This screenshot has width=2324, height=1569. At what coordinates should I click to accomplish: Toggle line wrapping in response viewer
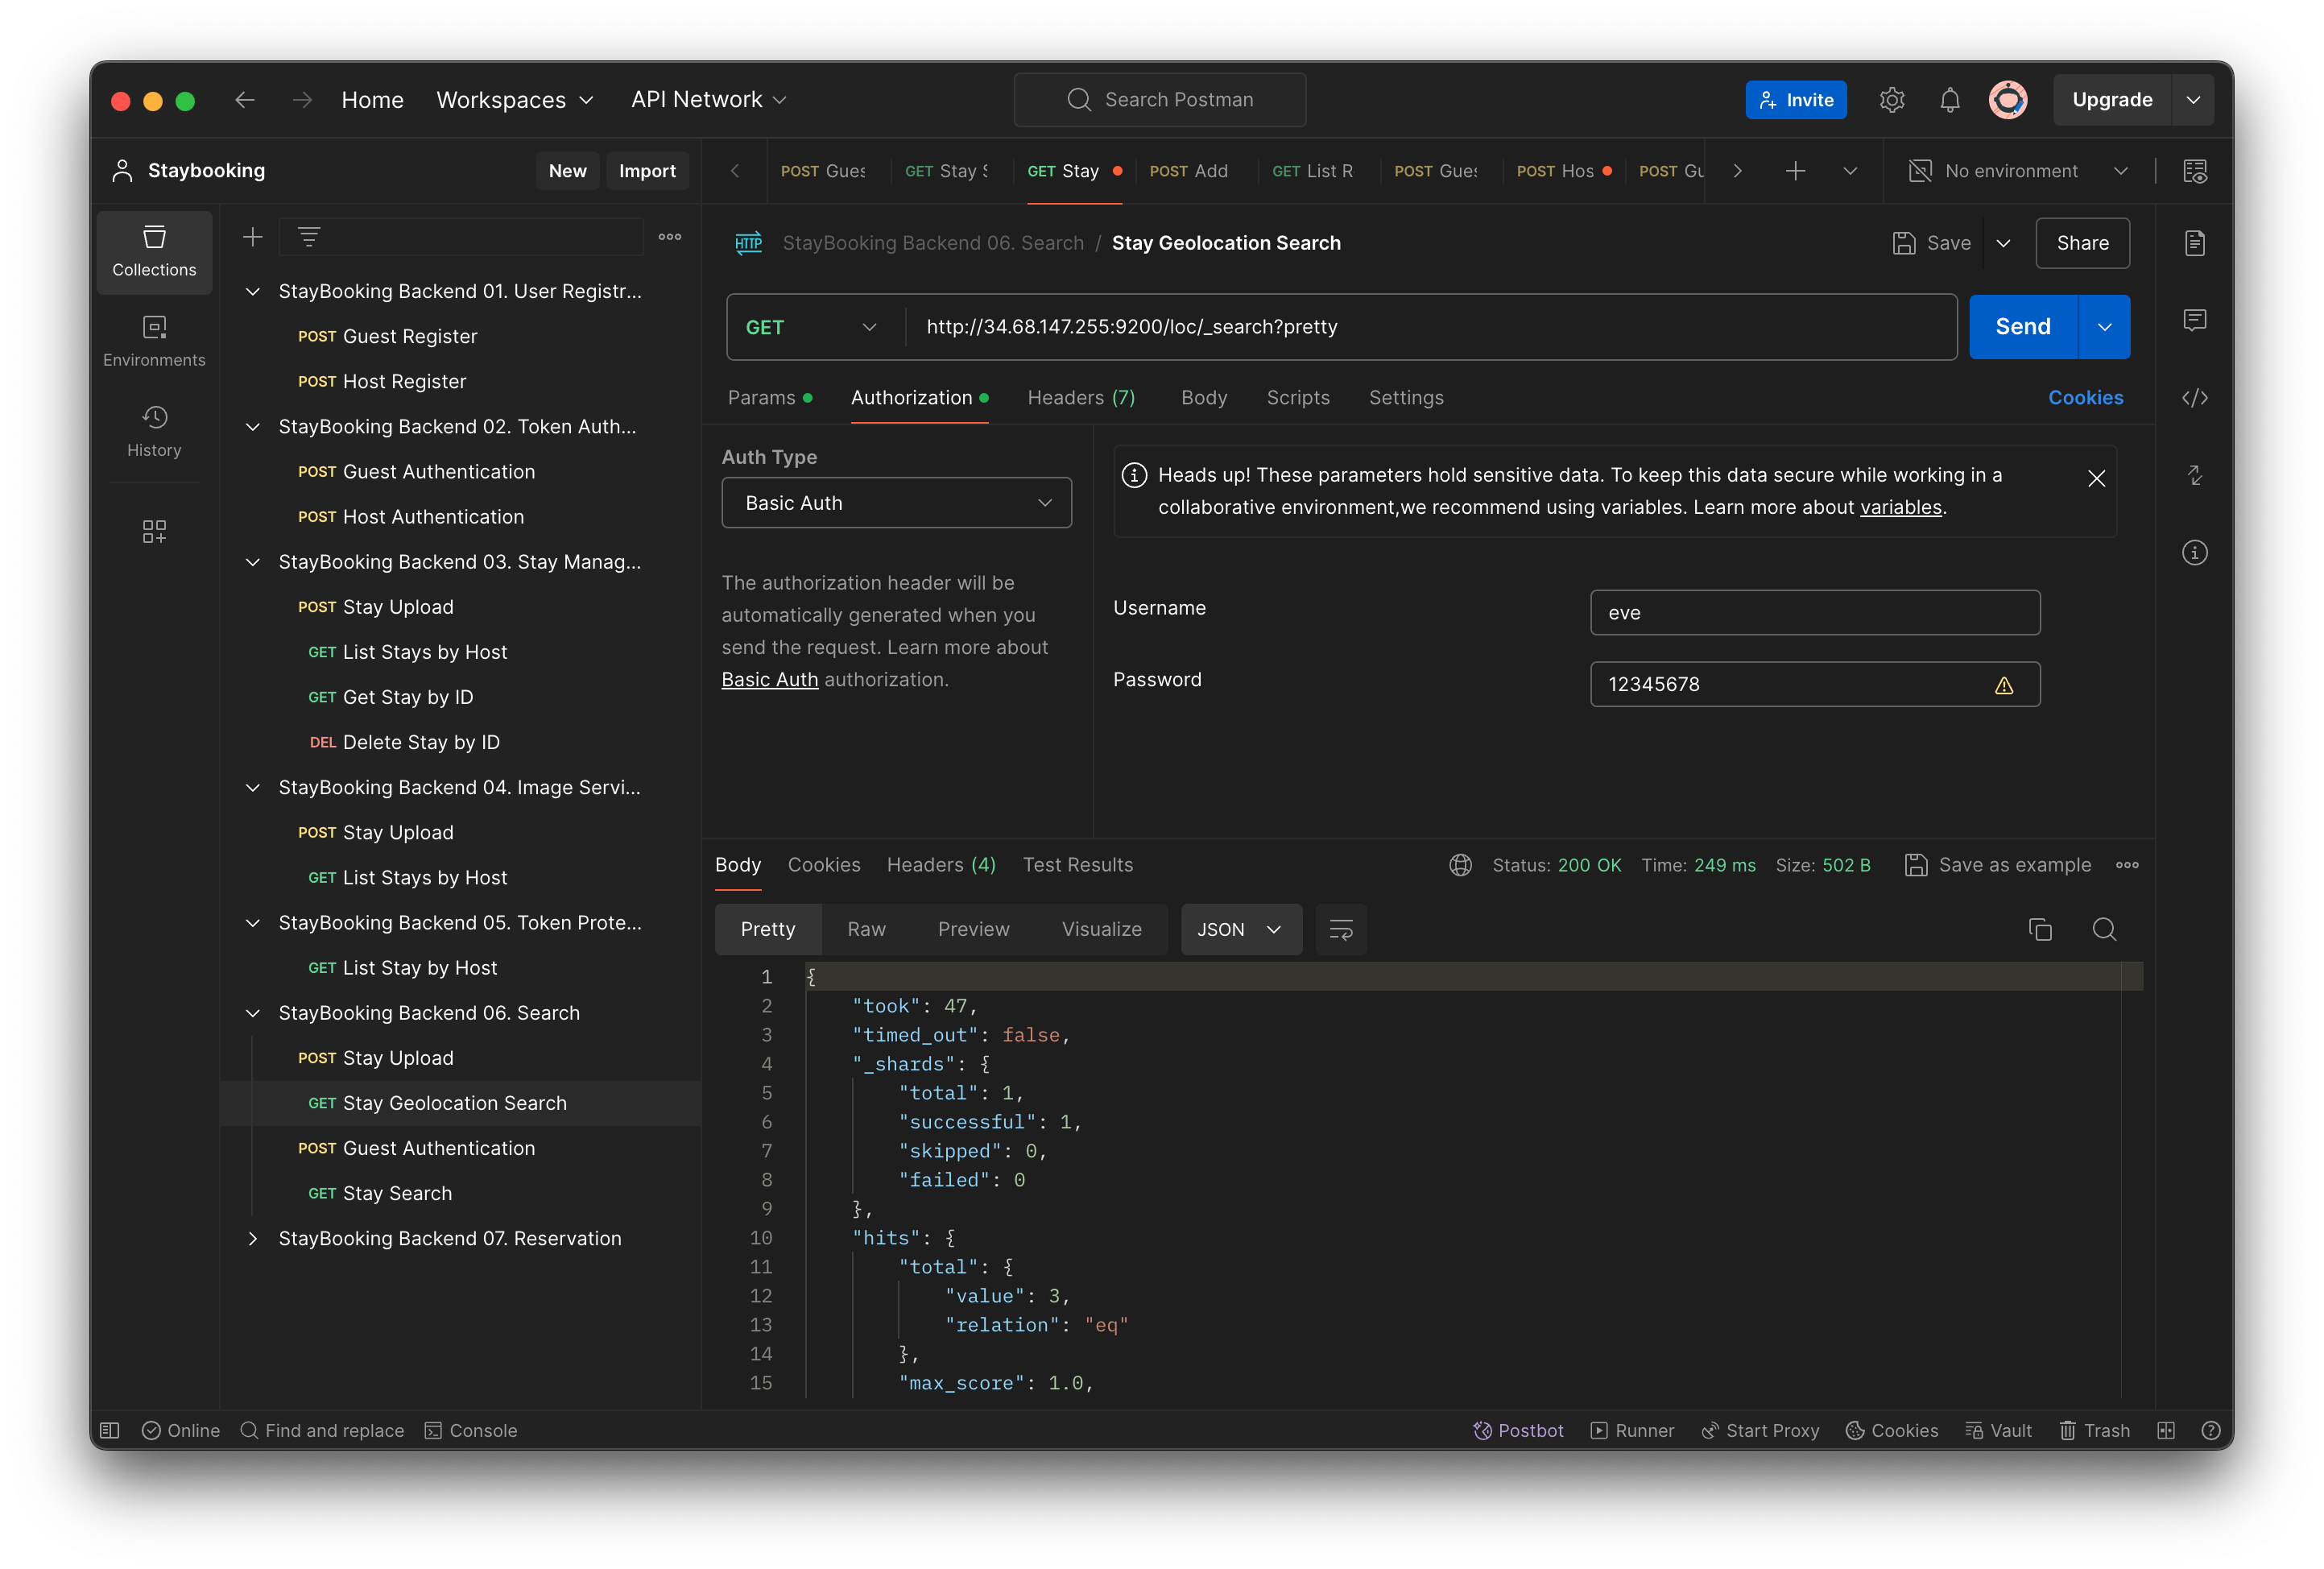tap(1340, 929)
